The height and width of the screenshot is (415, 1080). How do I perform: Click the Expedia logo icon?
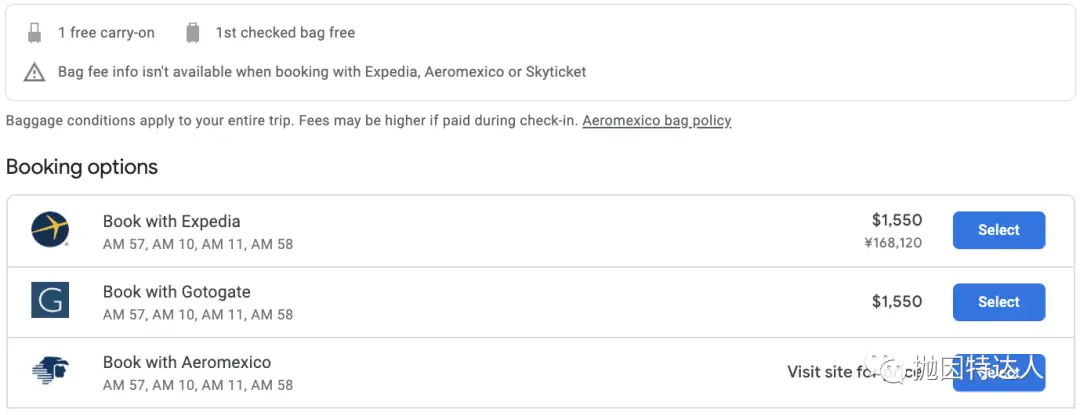click(50, 230)
